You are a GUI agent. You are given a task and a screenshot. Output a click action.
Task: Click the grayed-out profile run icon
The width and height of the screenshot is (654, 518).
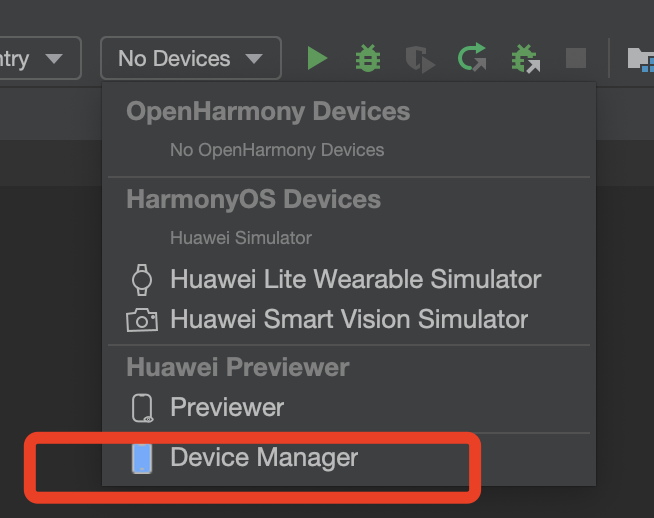(420, 59)
